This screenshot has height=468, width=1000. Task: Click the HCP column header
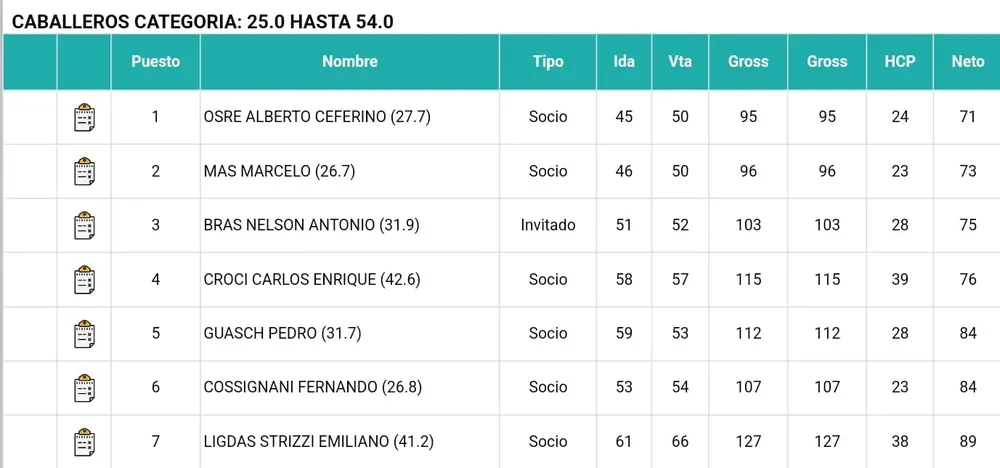coord(900,62)
